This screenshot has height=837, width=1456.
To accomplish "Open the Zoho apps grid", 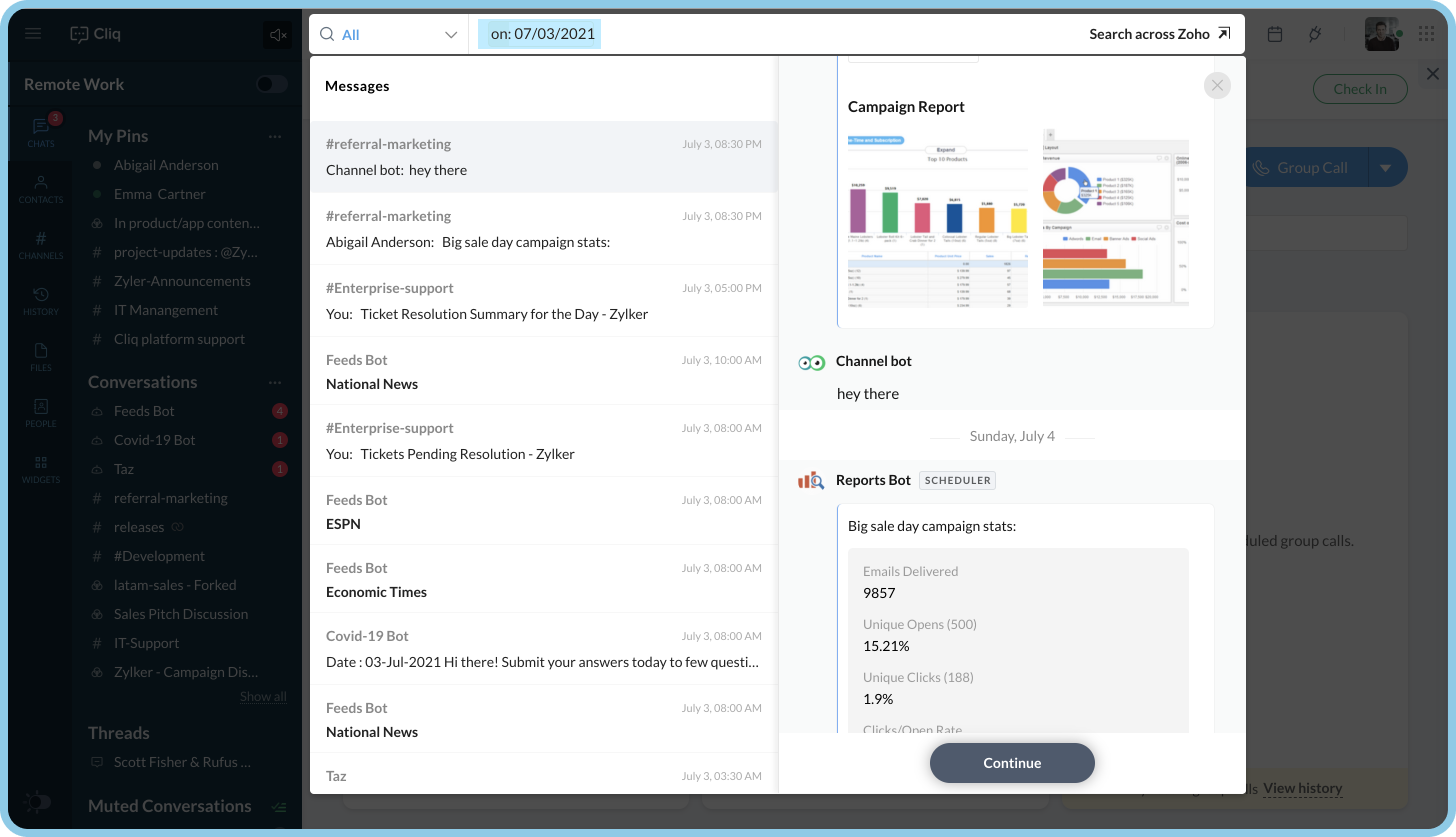I will [x=1427, y=33].
